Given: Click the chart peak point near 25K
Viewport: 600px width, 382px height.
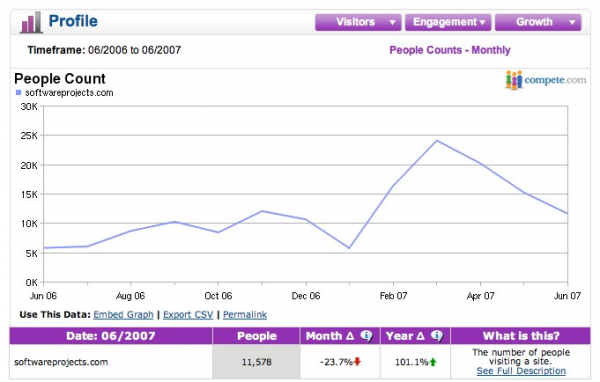Looking at the screenshot, I should pyautogui.click(x=437, y=141).
